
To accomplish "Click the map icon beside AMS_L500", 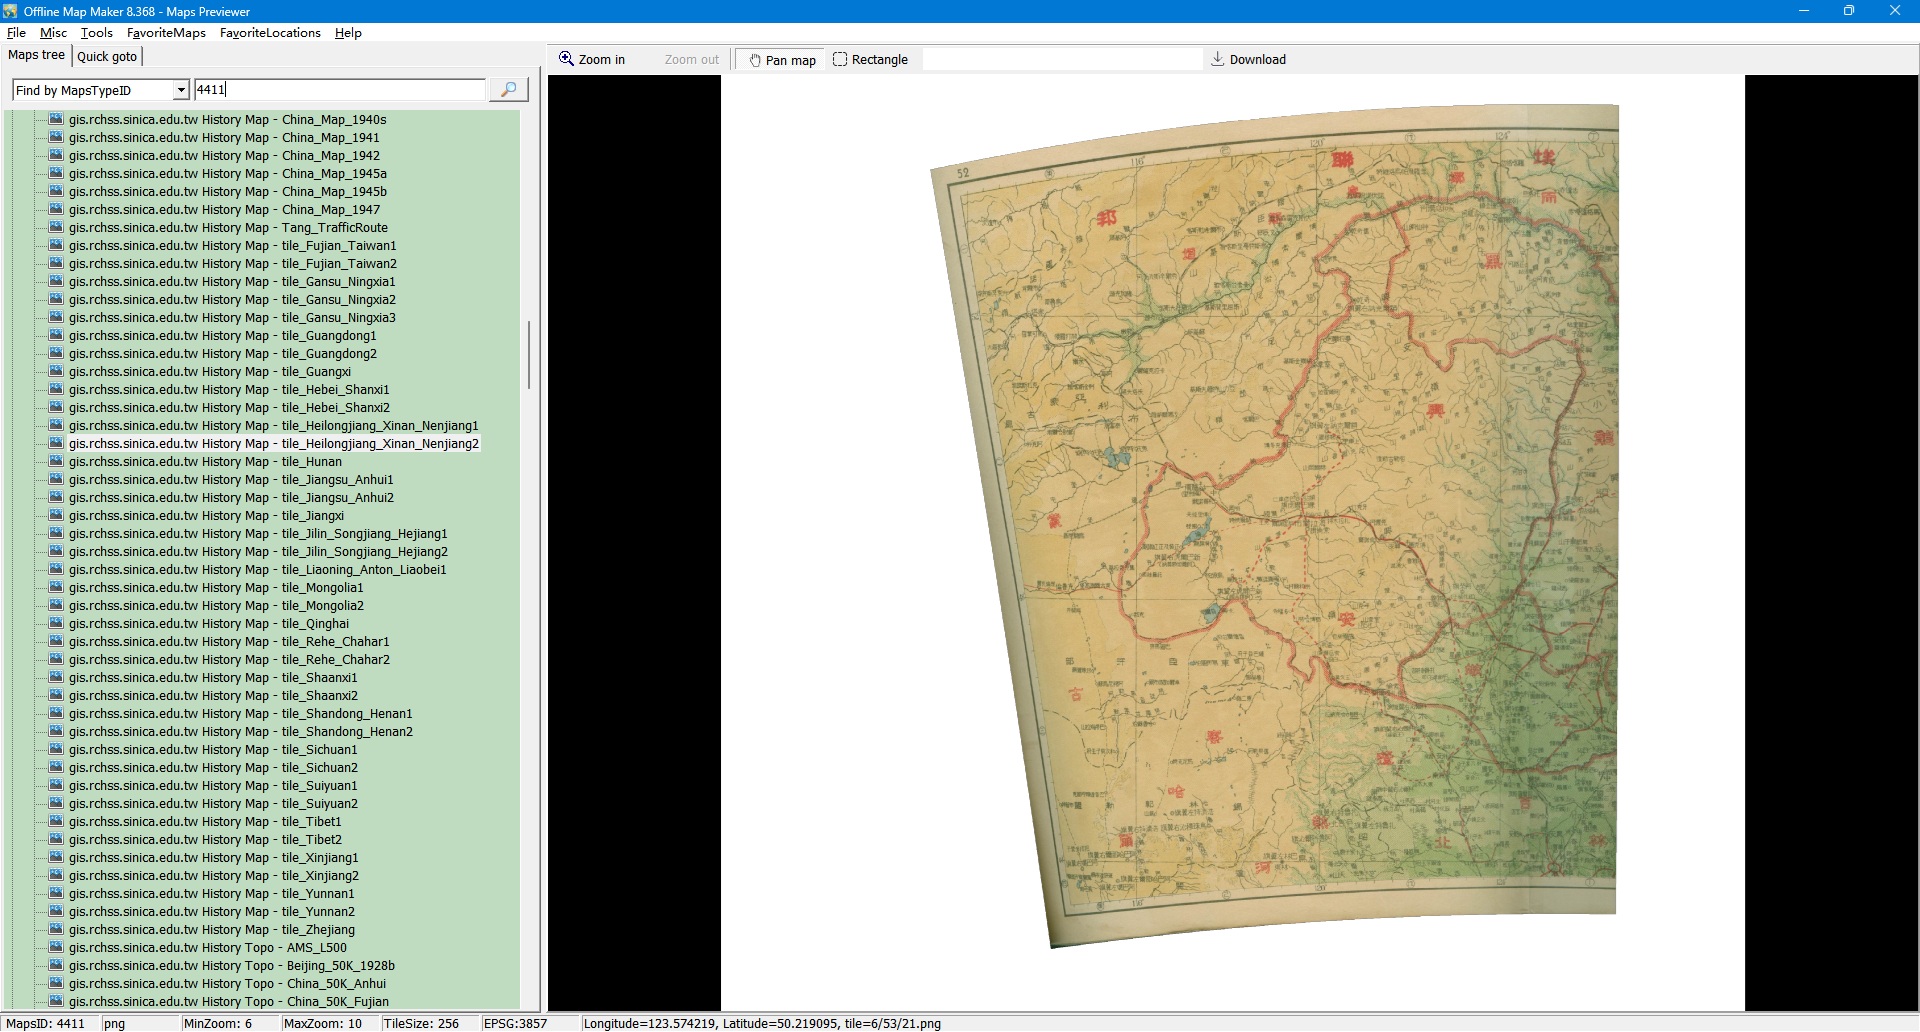I will 56,948.
